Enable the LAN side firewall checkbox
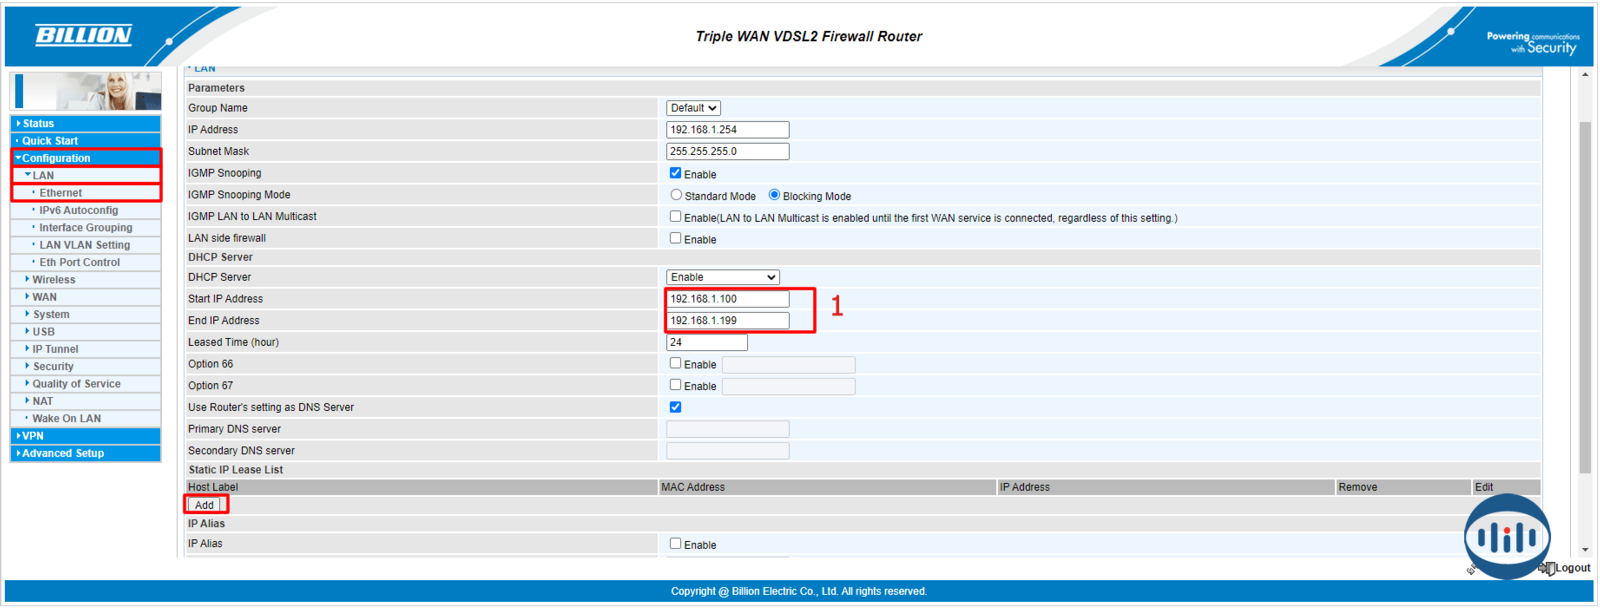This screenshot has height=610, width=1600. point(675,238)
